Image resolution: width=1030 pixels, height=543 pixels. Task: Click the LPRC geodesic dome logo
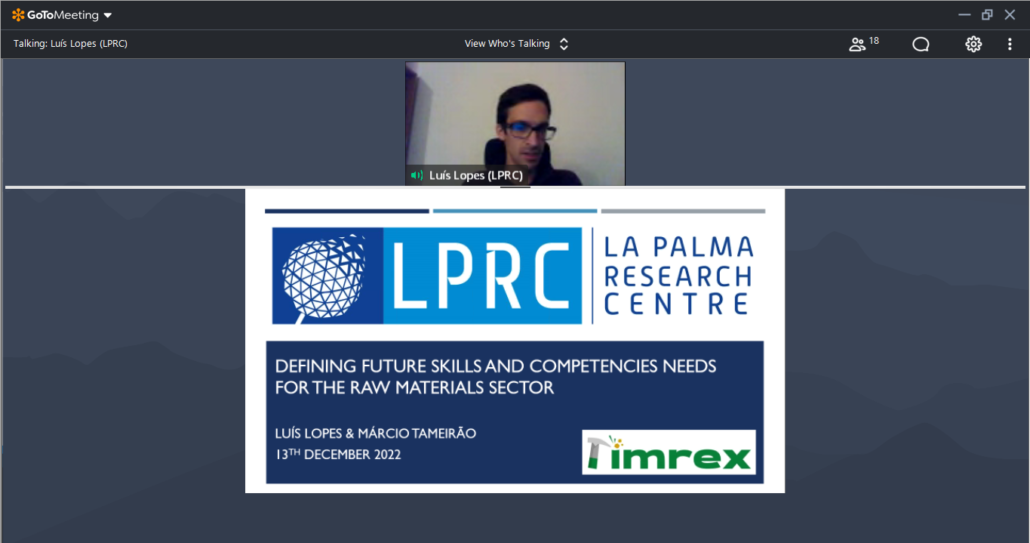[326, 275]
